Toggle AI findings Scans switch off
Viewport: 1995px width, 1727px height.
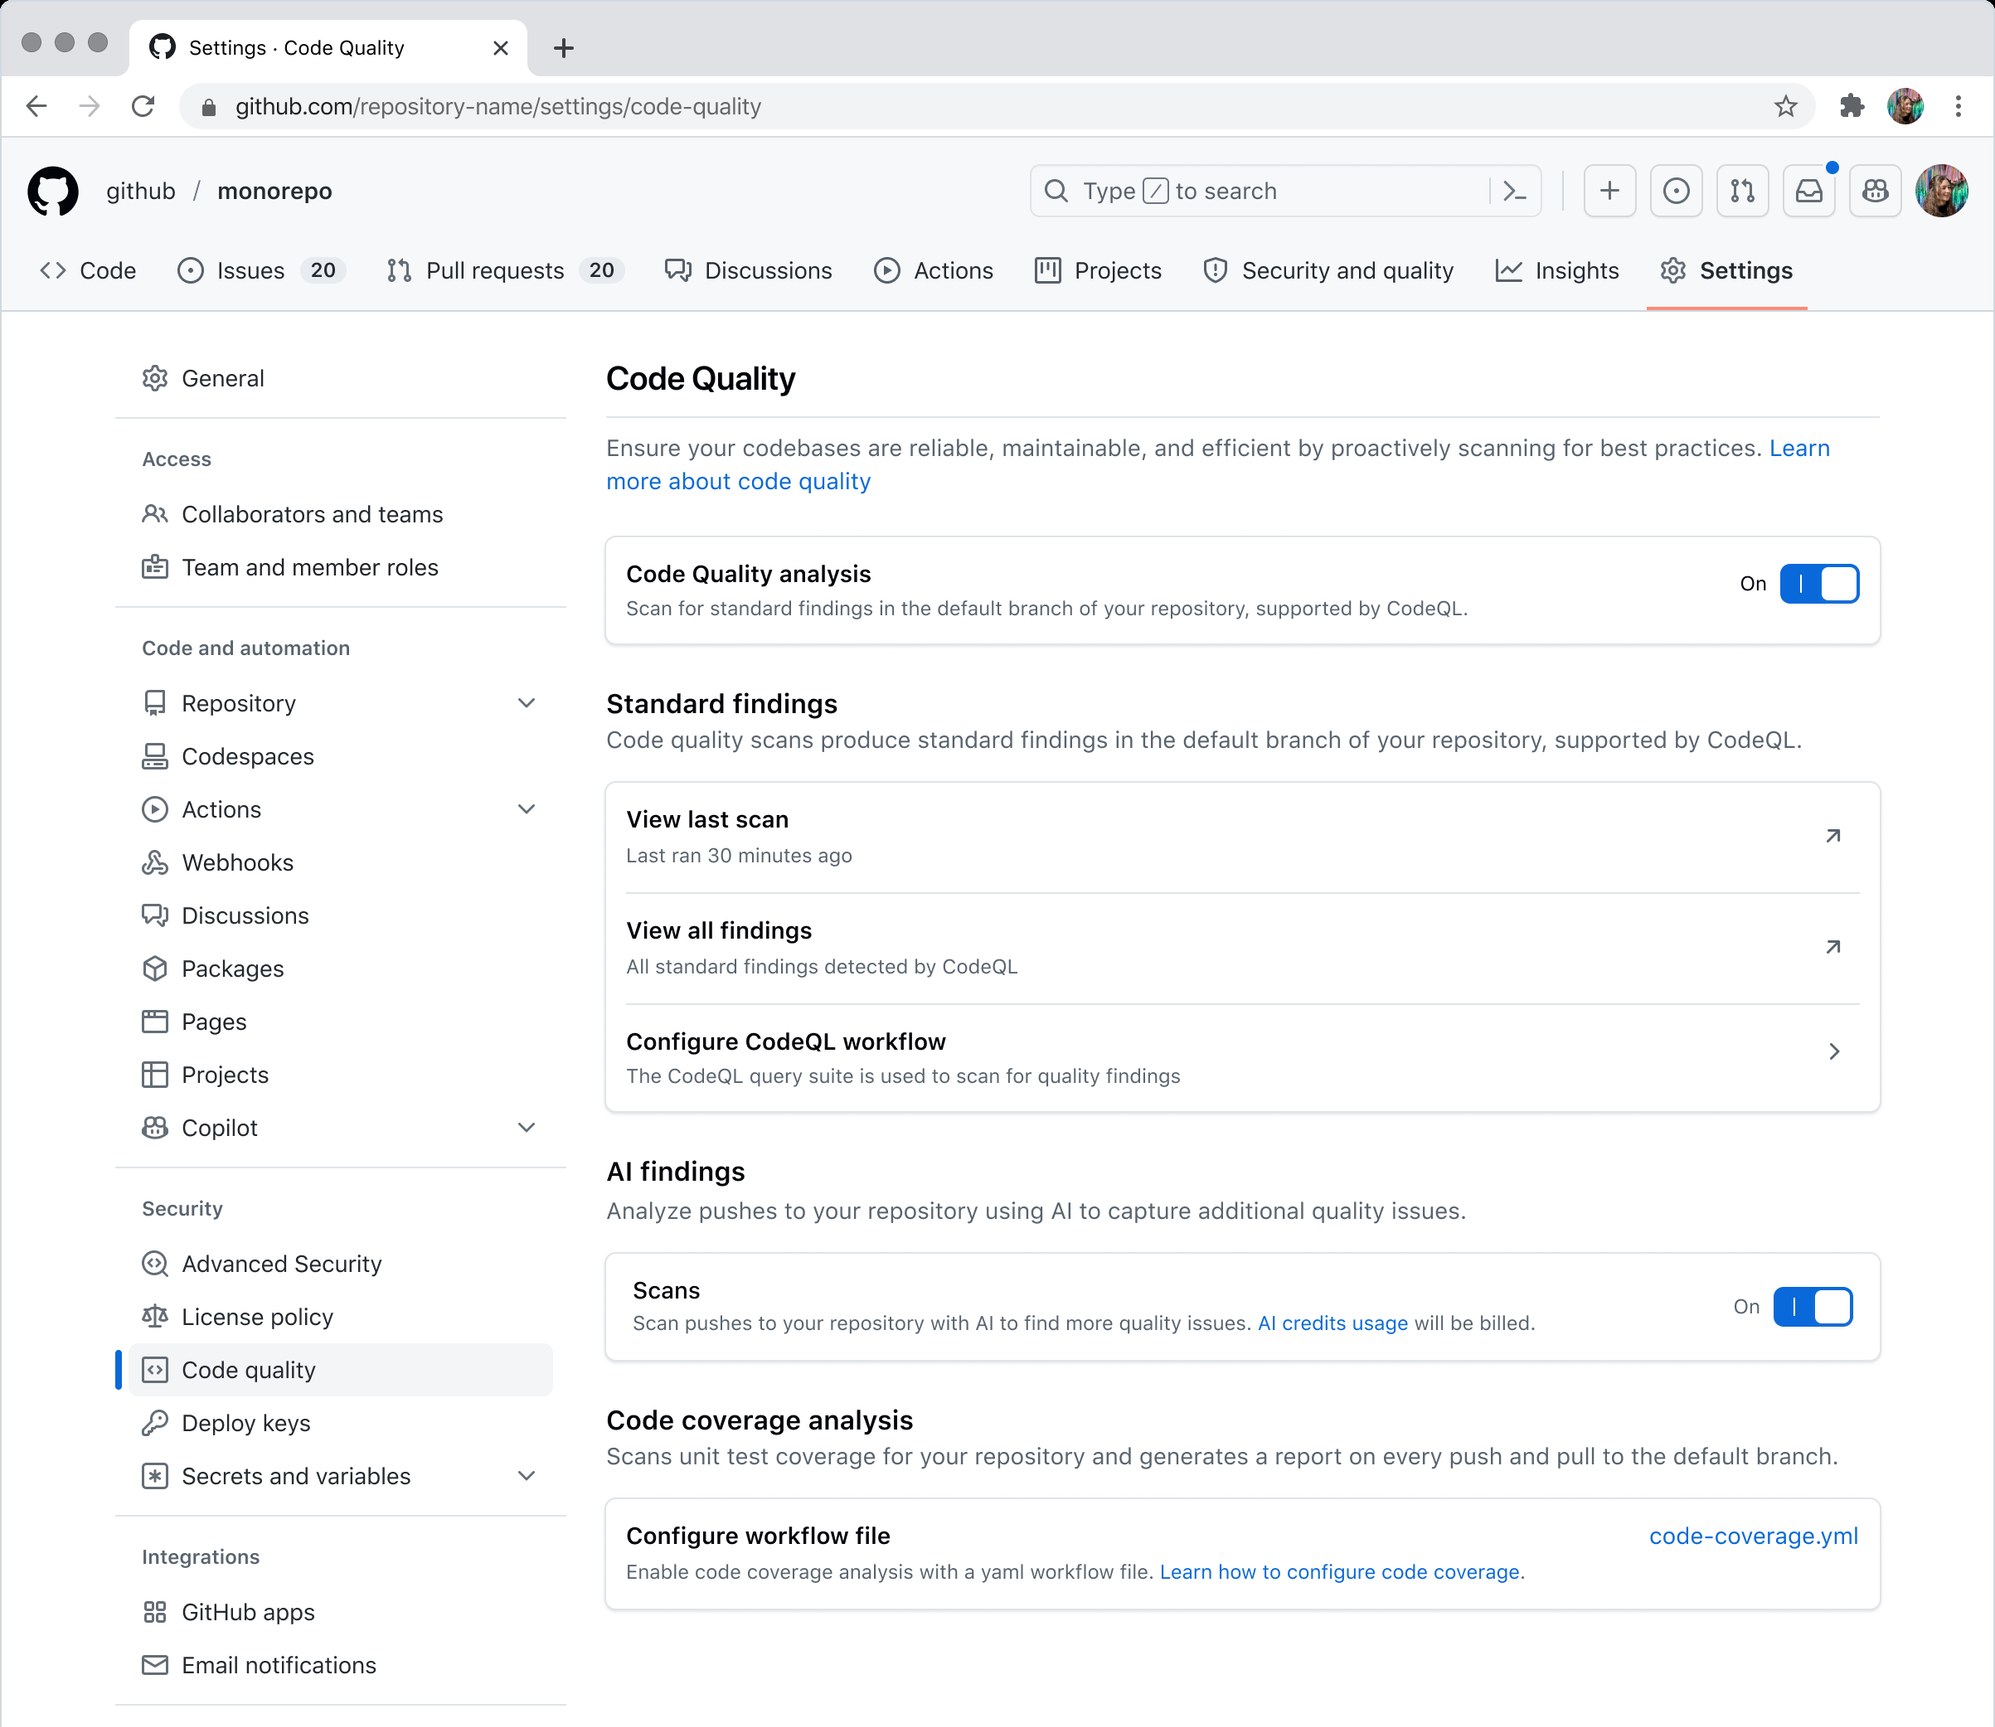[x=1813, y=1307]
